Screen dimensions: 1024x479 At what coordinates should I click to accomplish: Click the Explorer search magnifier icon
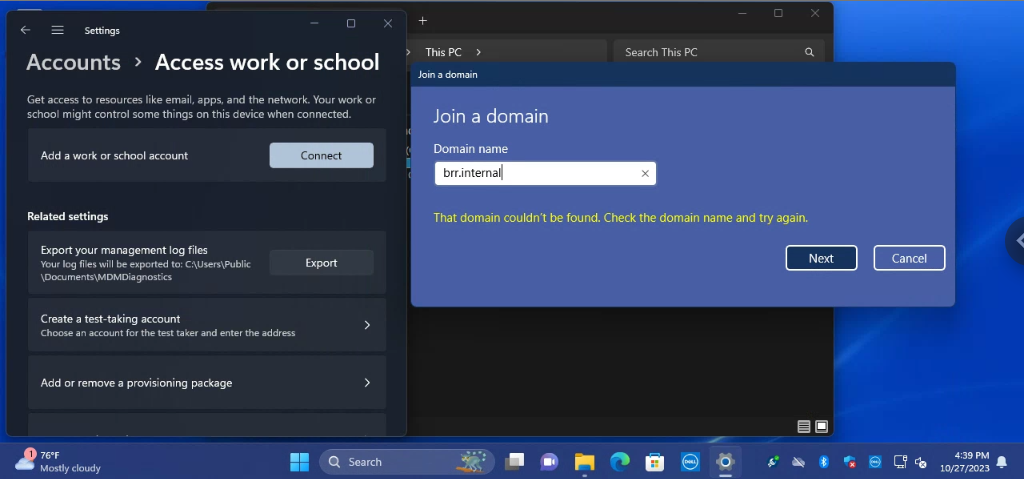(809, 52)
